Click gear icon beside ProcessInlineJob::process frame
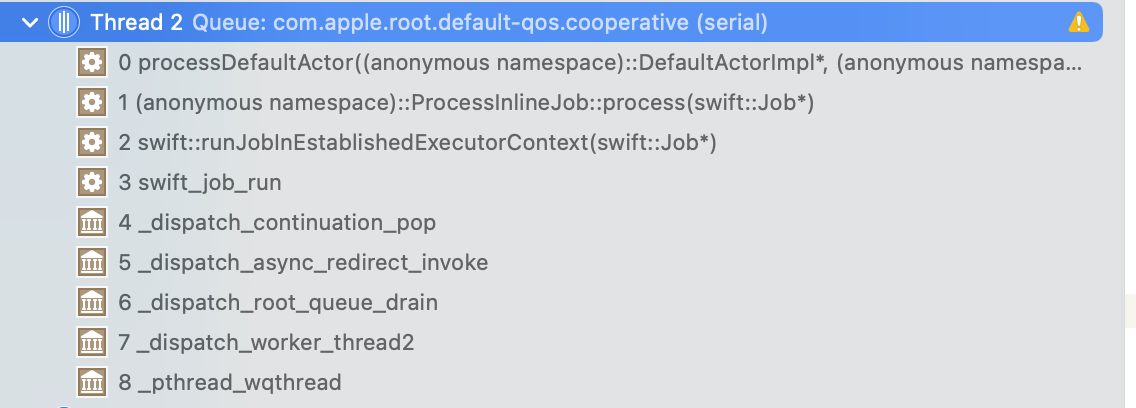Screen dimensions: 1136x408 [92, 103]
